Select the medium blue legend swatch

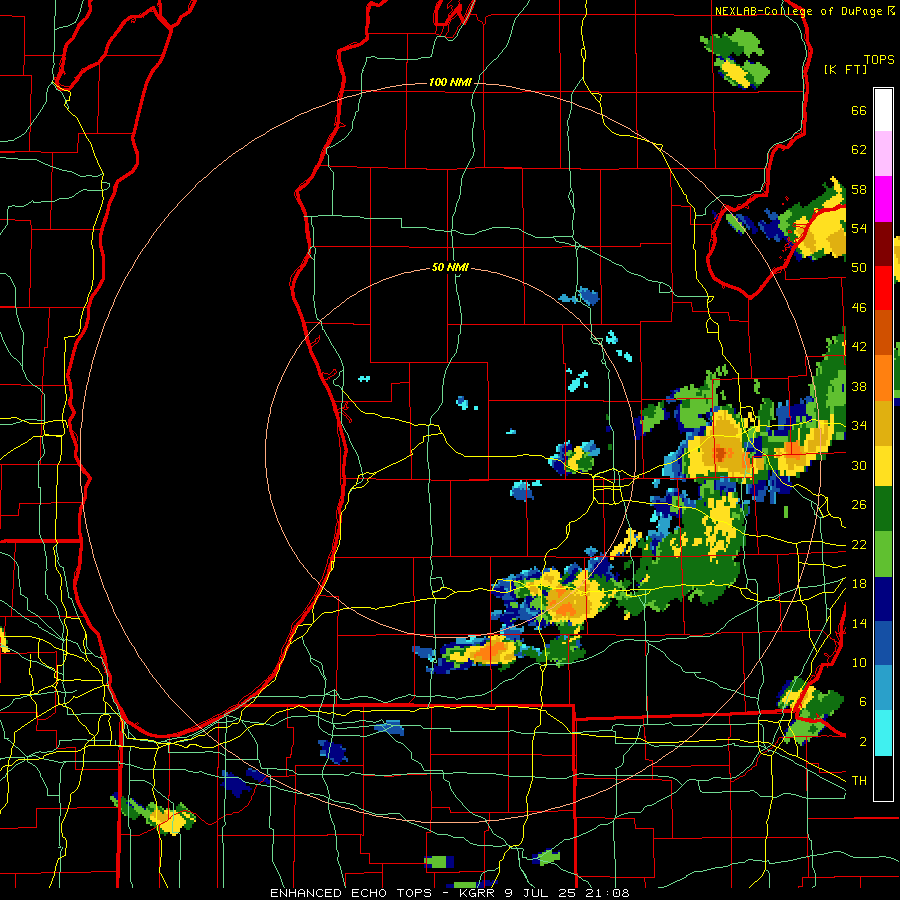point(883,643)
